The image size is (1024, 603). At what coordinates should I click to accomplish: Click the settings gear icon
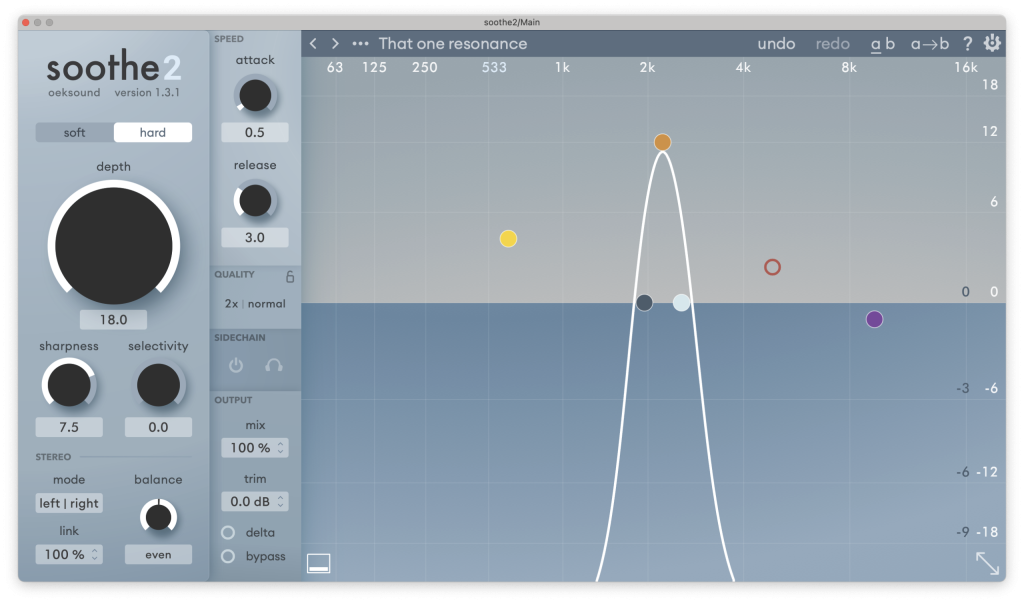(992, 43)
